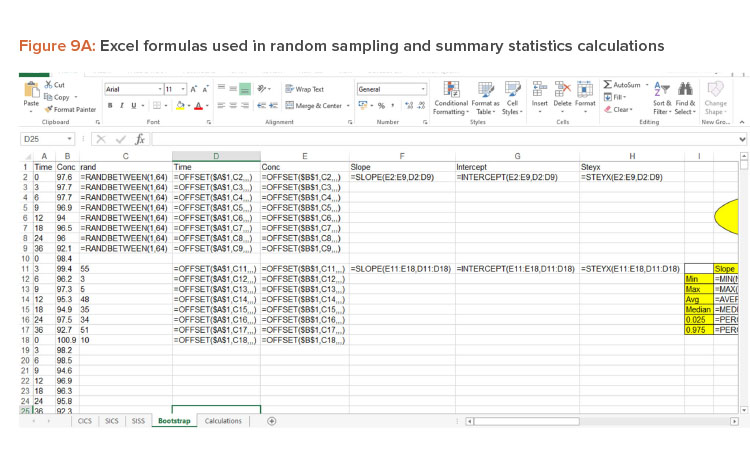750x450 pixels.
Task: Open Conditional Formatting menu
Action: [451, 99]
